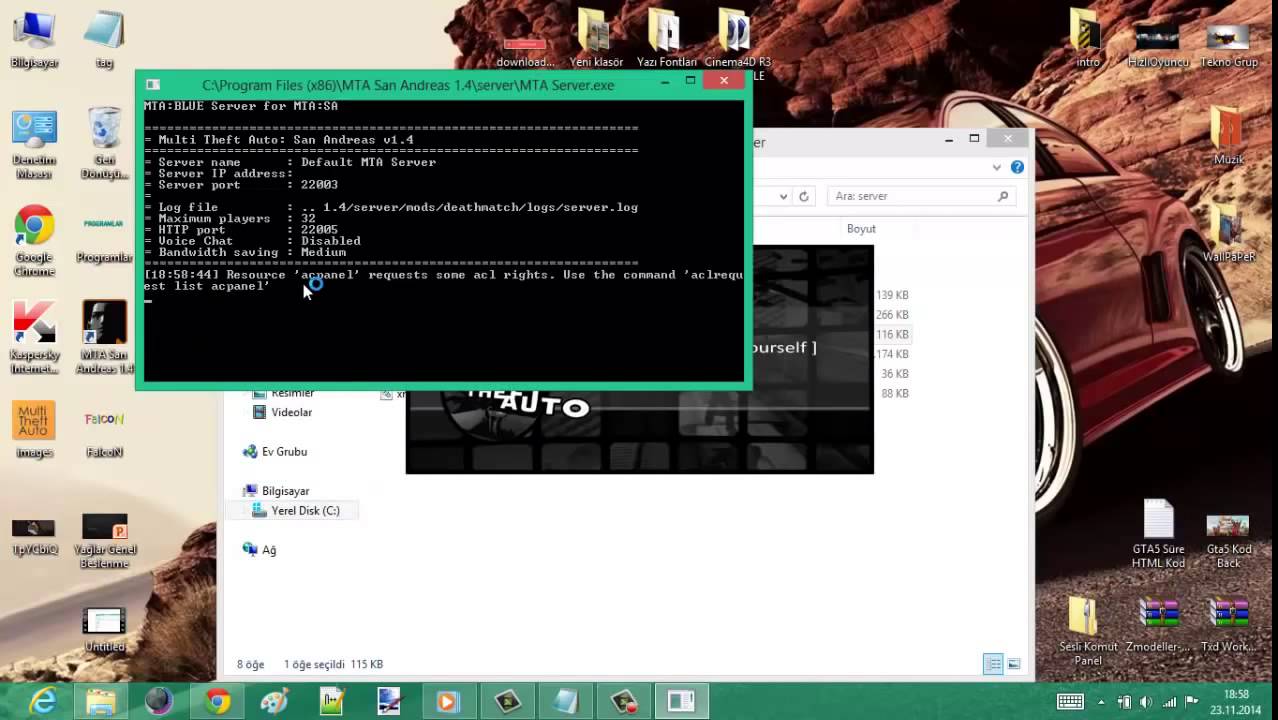Open Txd Work archive on desktop
The width and height of the screenshot is (1278, 720).
tap(1228, 625)
